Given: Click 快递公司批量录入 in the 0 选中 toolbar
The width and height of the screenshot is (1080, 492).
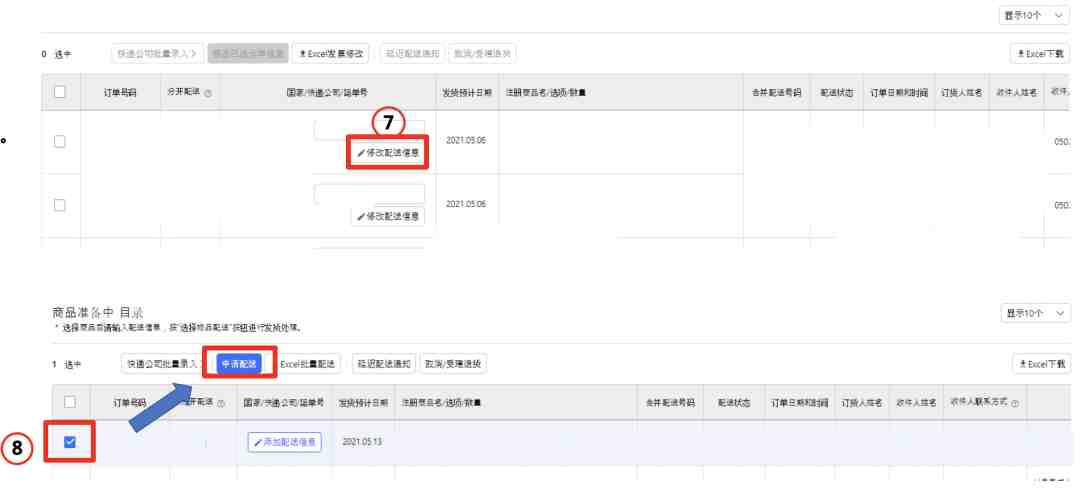Looking at the screenshot, I should (x=157, y=53).
